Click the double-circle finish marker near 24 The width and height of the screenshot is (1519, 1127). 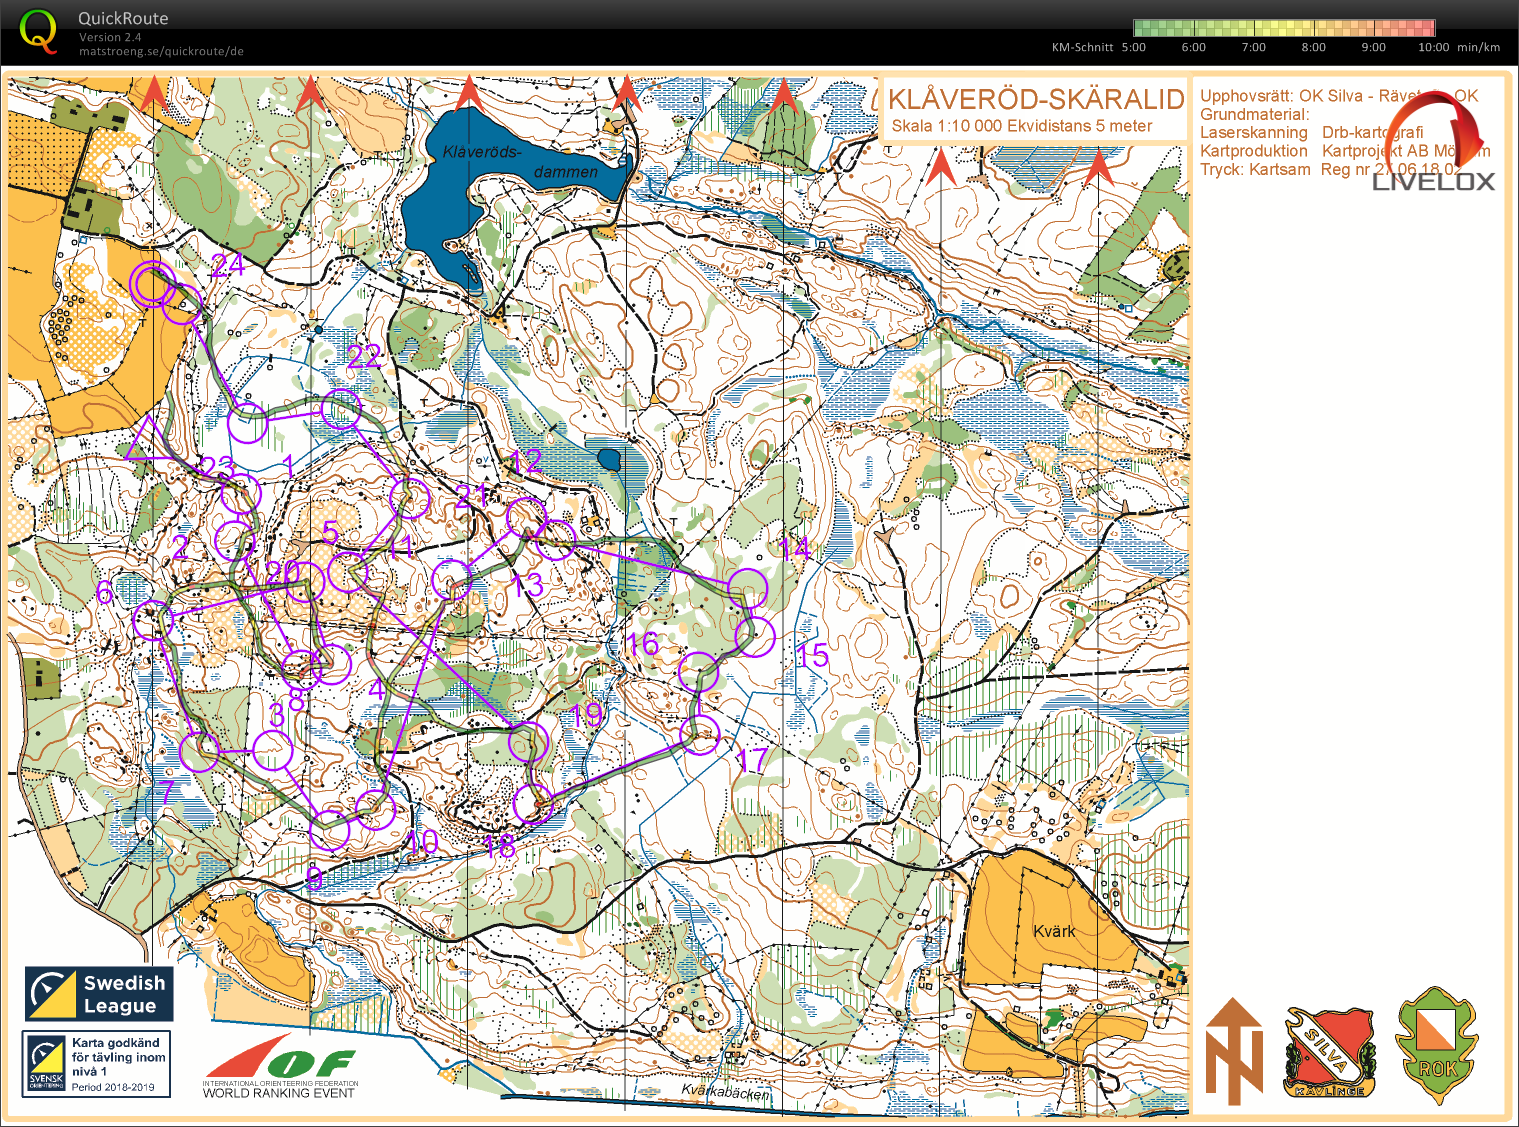pyautogui.click(x=152, y=284)
